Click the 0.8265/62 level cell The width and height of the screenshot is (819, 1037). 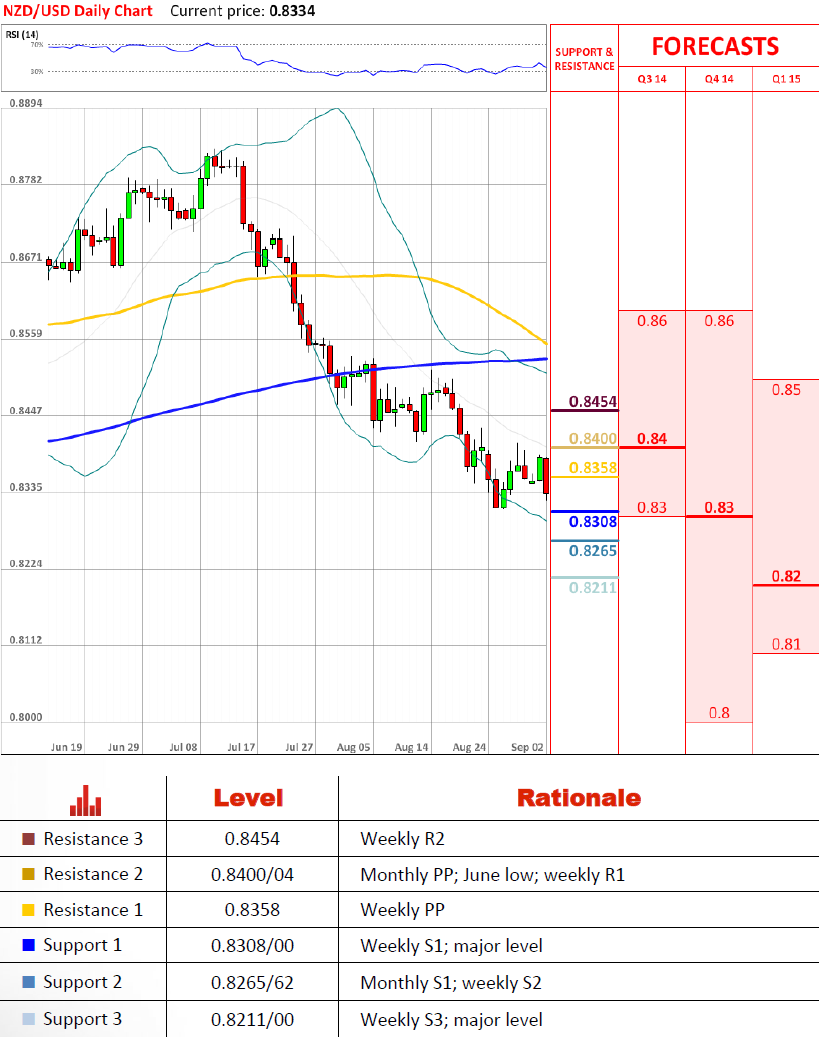[x=252, y=983]
